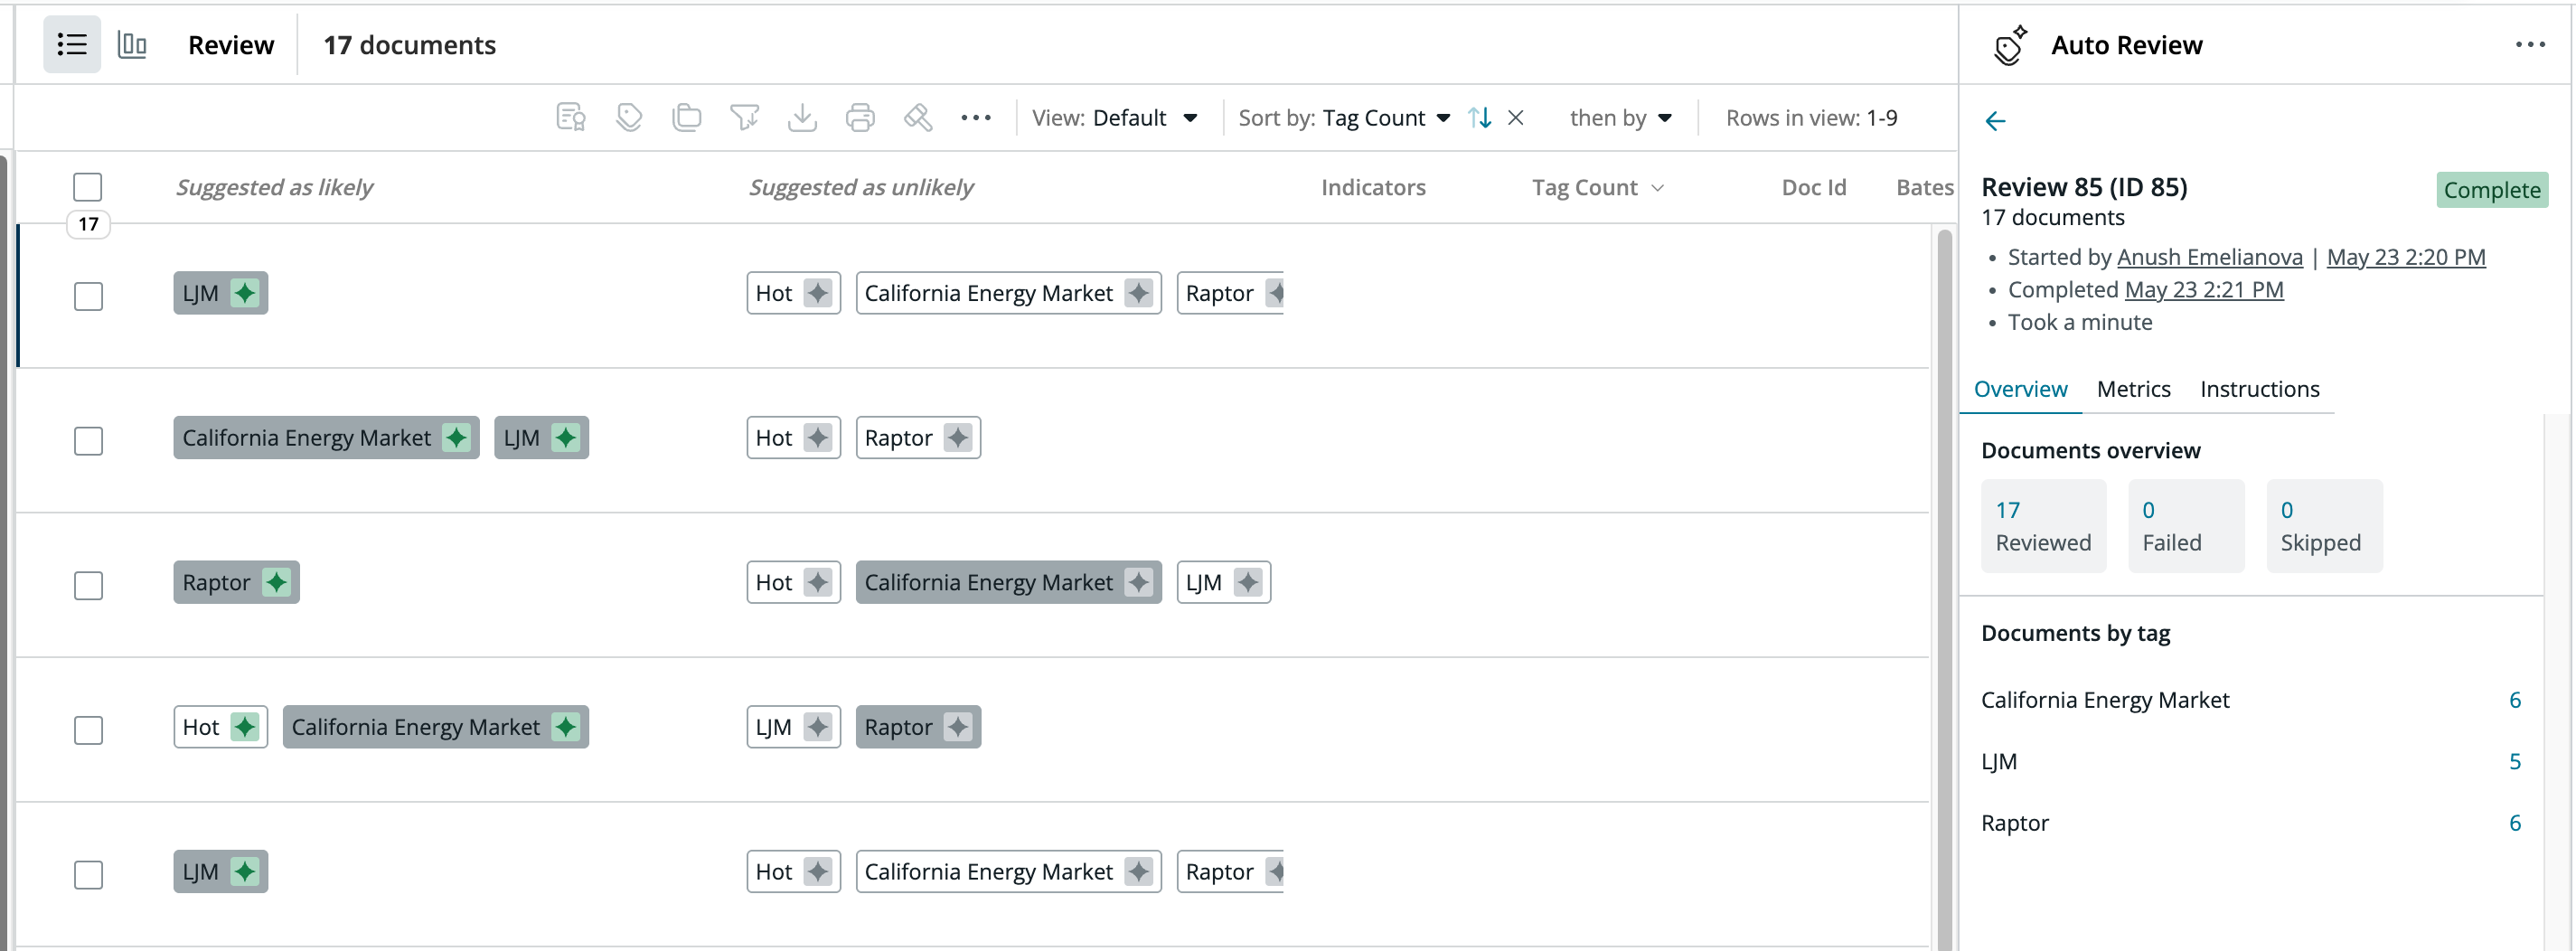
Task: Select the Overview tab
Action: click(x=2020, y=389)
